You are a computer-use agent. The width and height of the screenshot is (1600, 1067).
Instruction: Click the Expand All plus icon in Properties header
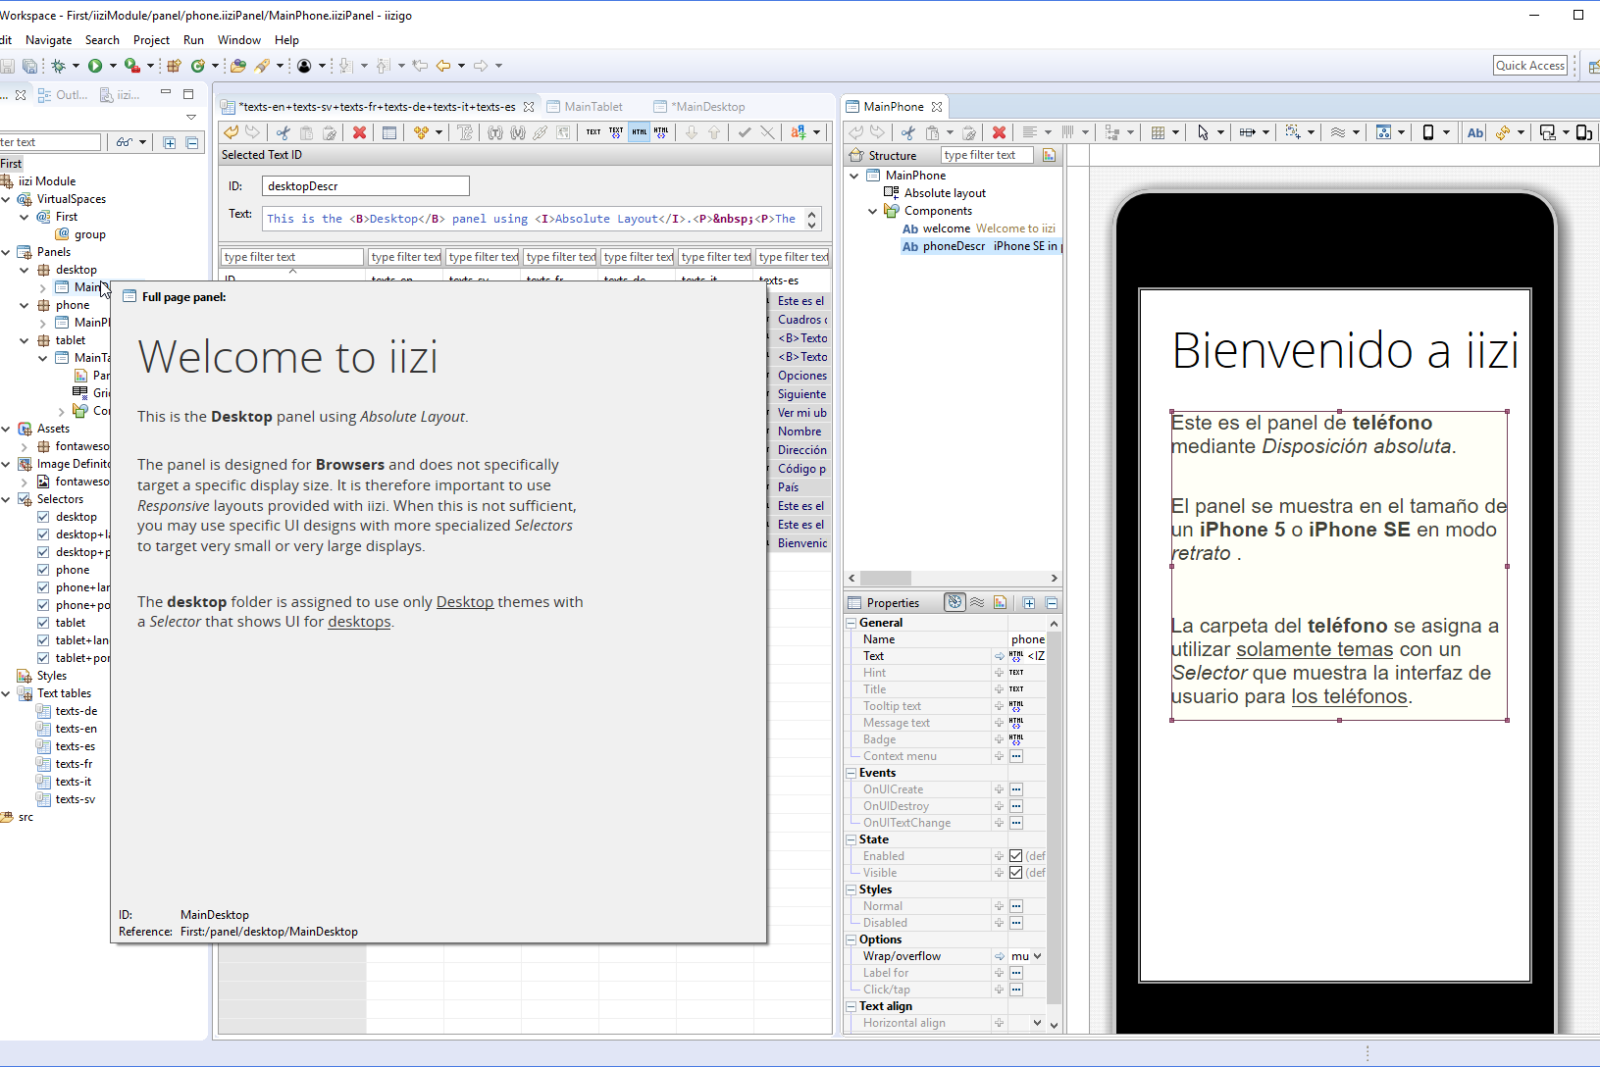pos(1029,603)
